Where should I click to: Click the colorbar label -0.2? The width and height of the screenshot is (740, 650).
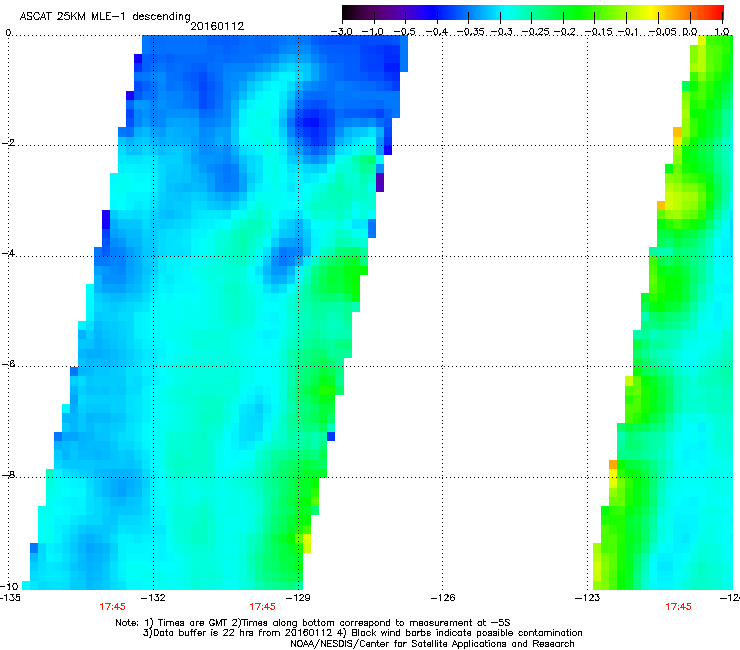pos(565,32)
